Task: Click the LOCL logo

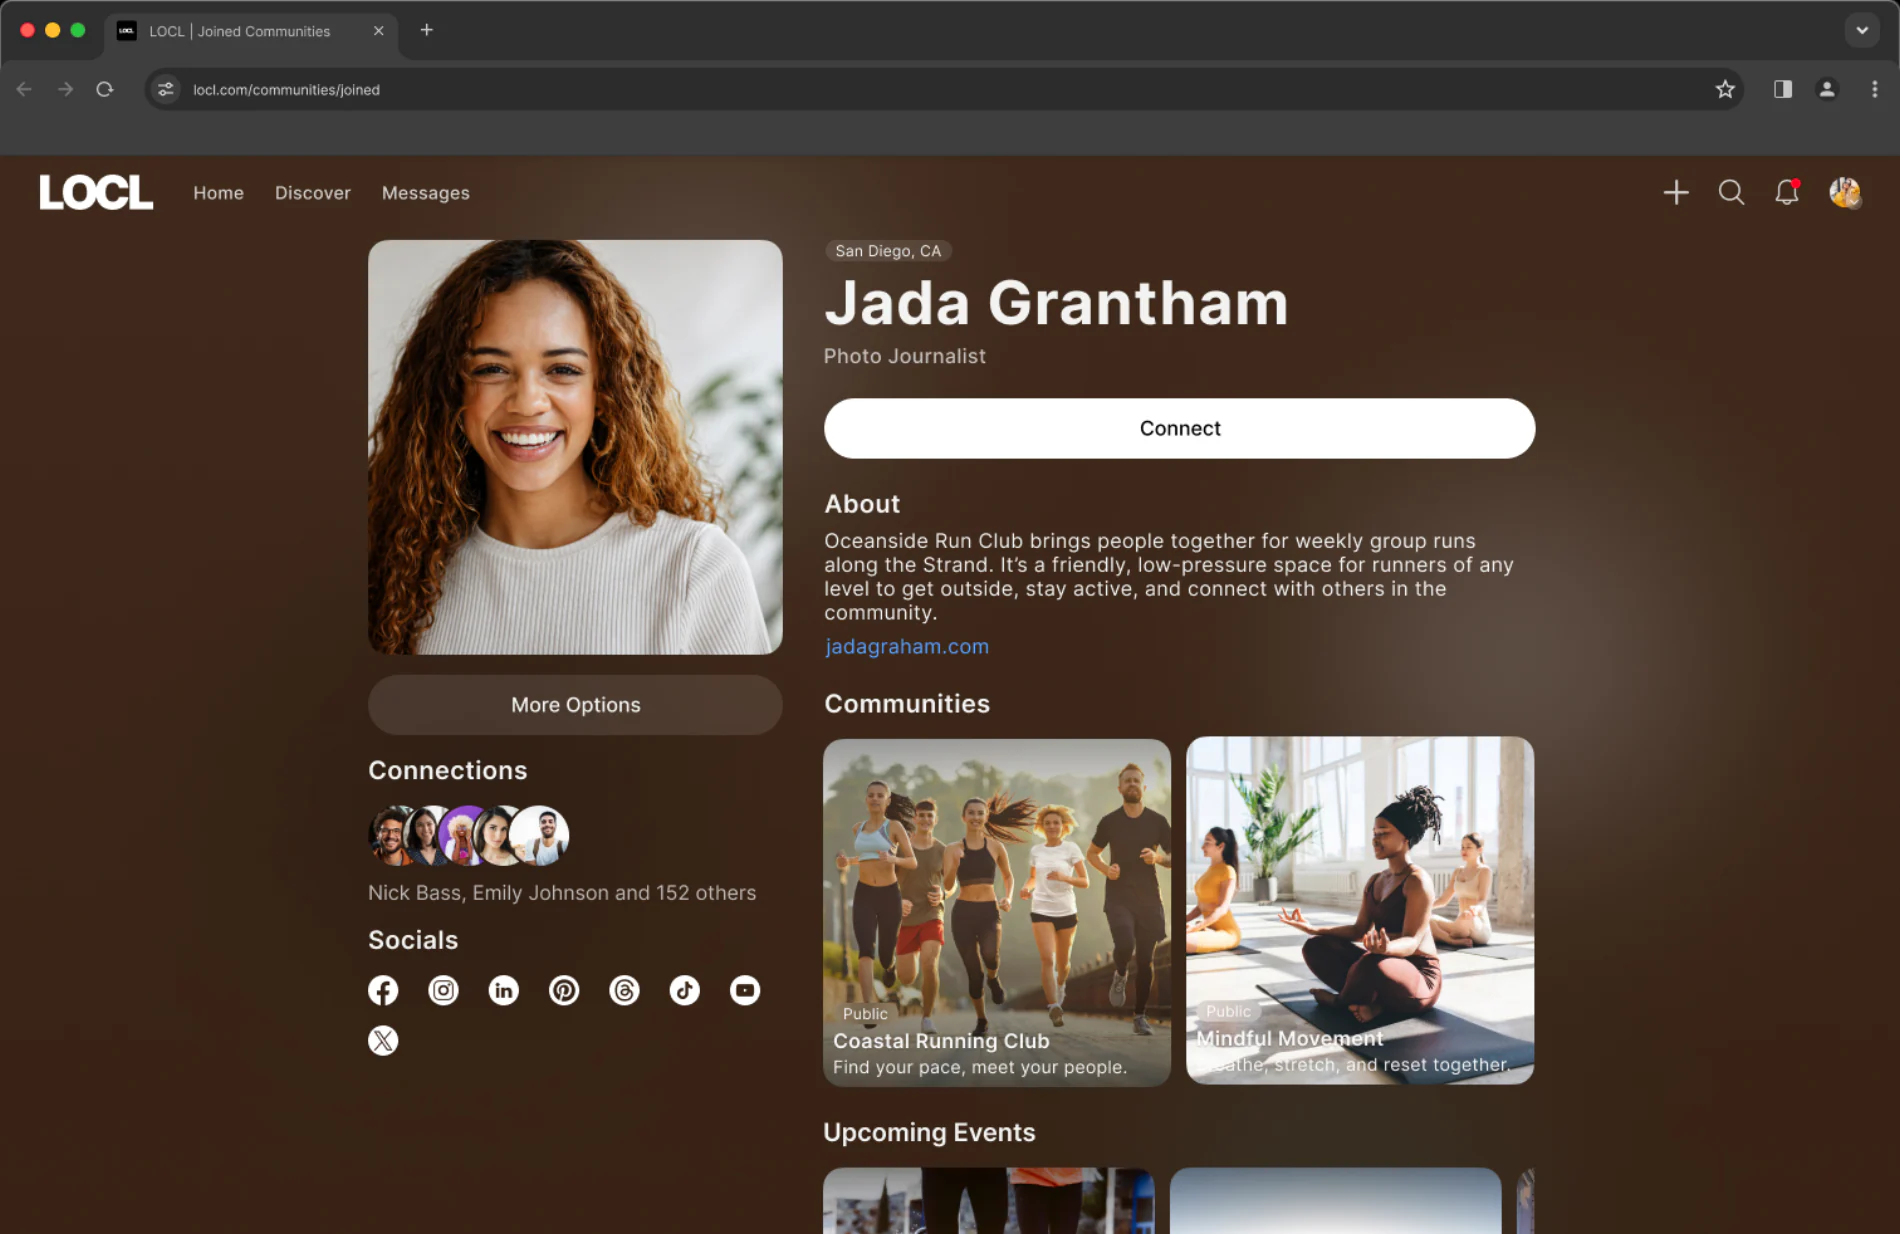Action: tap(96, 192)
